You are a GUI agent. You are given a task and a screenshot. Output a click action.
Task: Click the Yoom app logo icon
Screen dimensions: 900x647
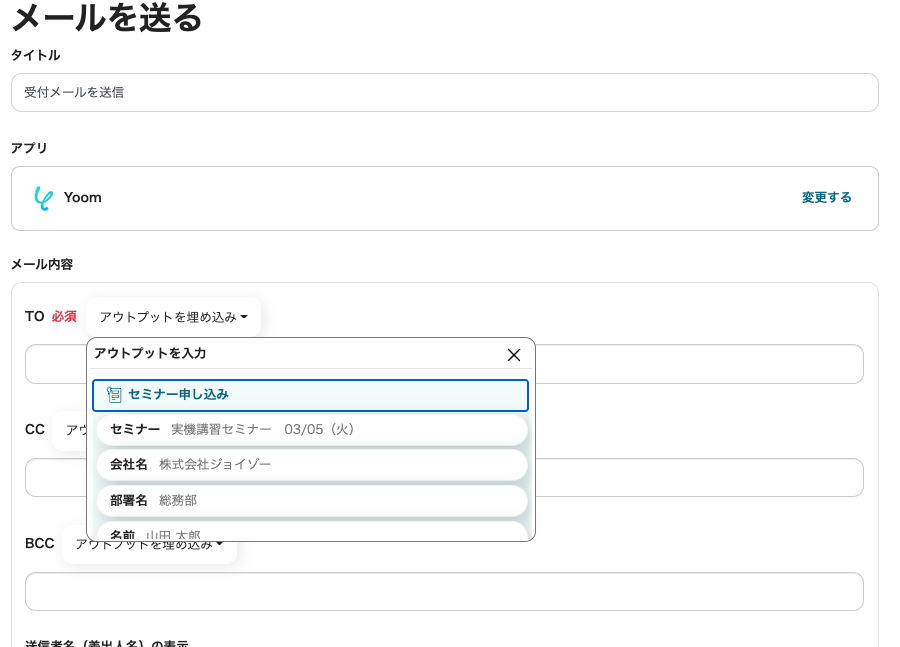(44, 198)
